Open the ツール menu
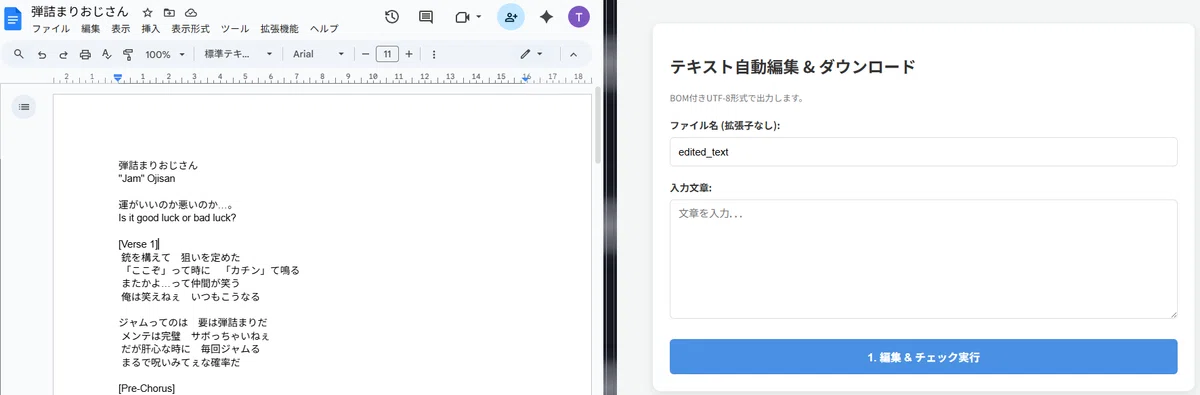The width and height of the screenshot is (1200, 395). click(x=235, y=29)
